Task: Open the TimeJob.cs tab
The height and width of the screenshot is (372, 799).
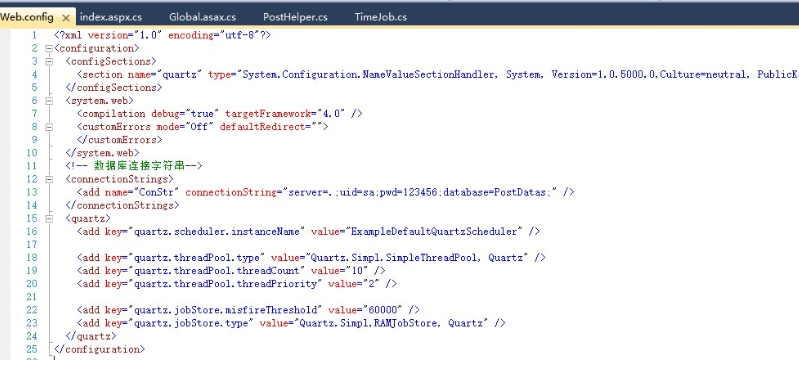Action: tap(381, 17)
